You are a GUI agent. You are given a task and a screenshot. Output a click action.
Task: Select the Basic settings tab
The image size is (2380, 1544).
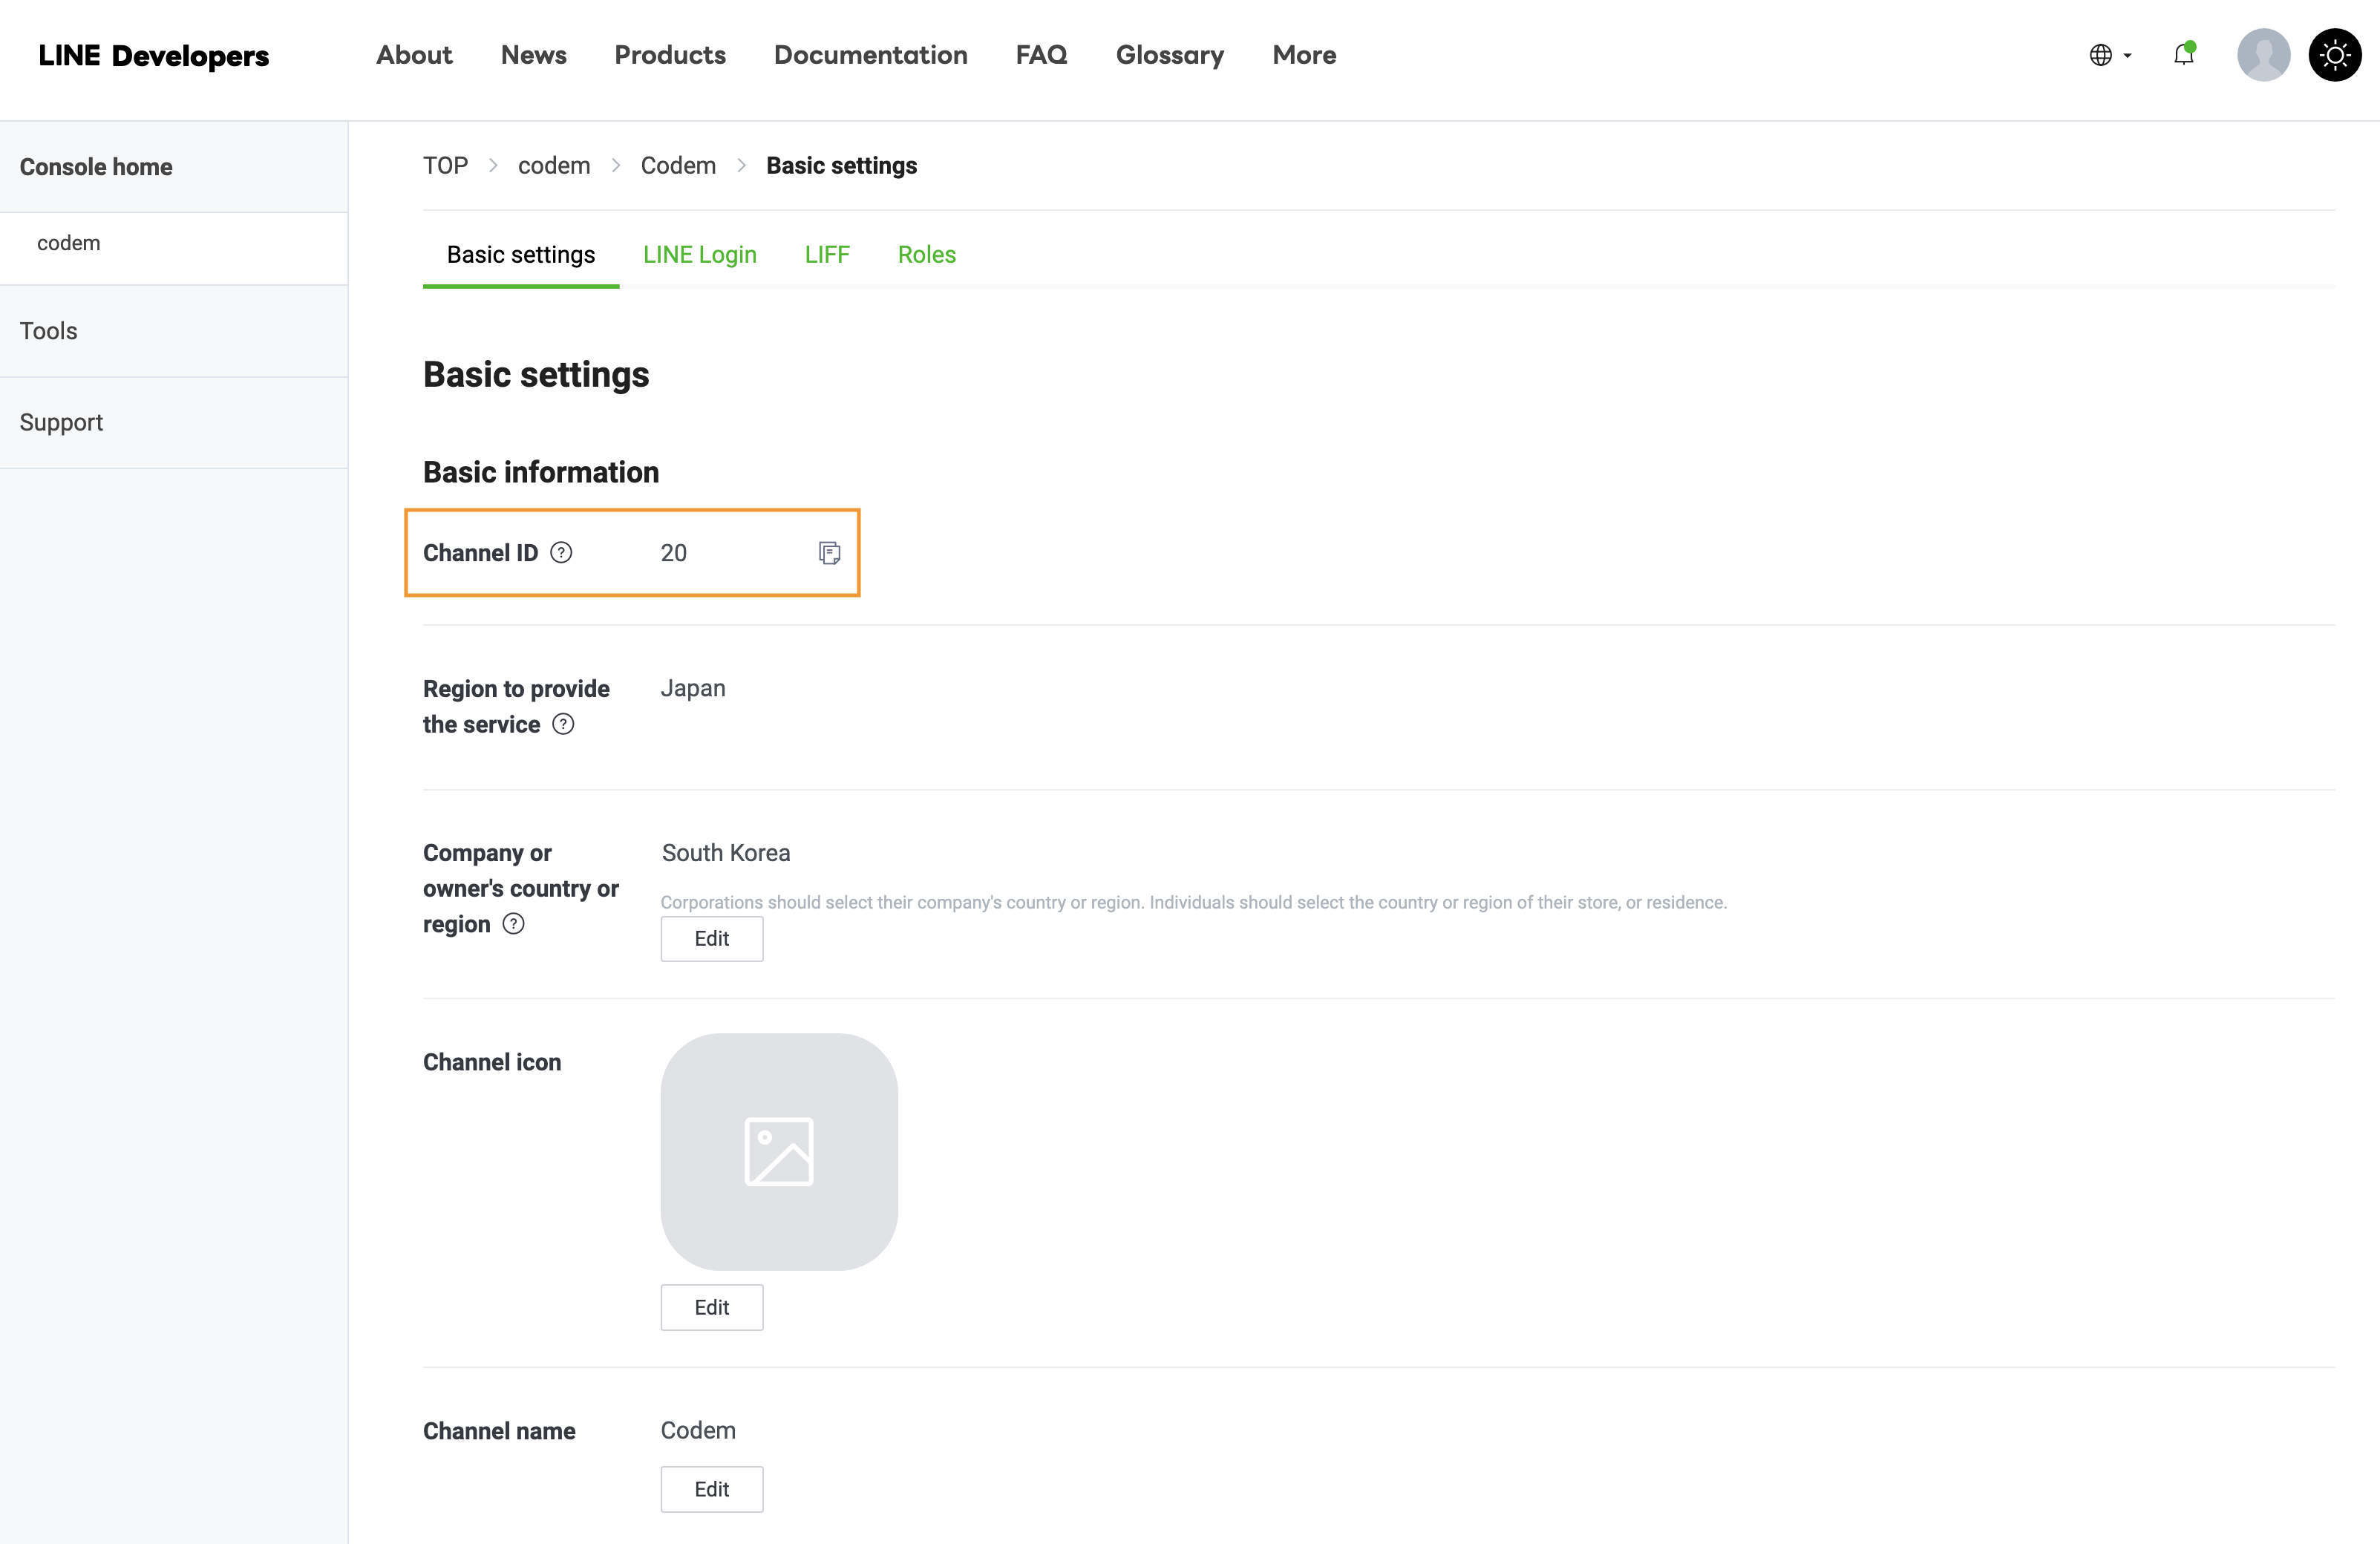click(x=521, y=255)
